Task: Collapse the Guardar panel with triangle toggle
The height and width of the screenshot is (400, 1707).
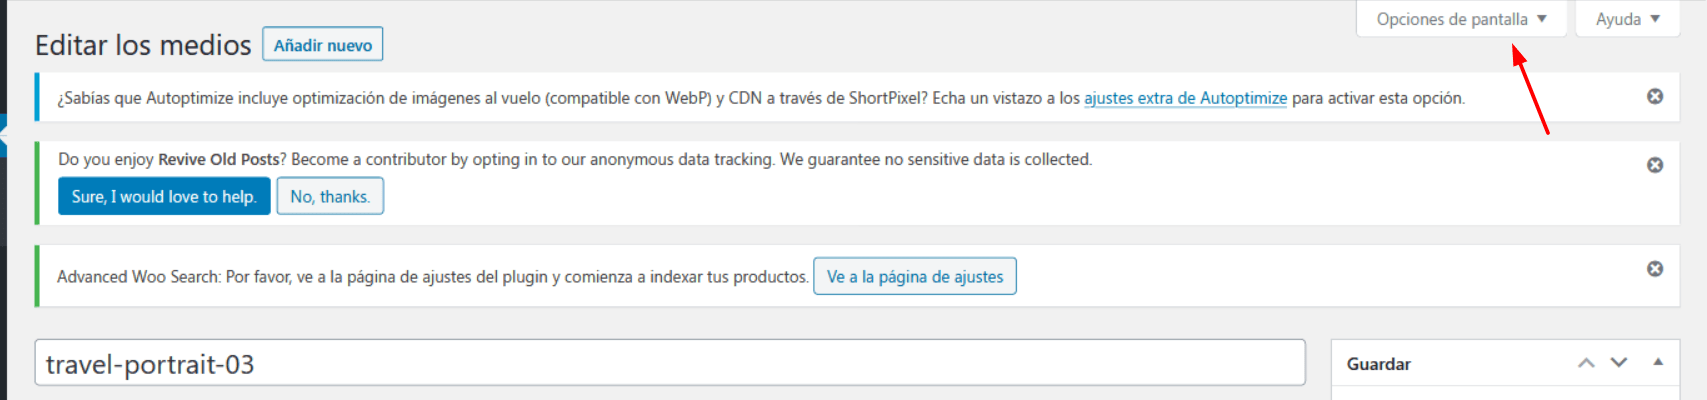Action: click(1658, 362)
